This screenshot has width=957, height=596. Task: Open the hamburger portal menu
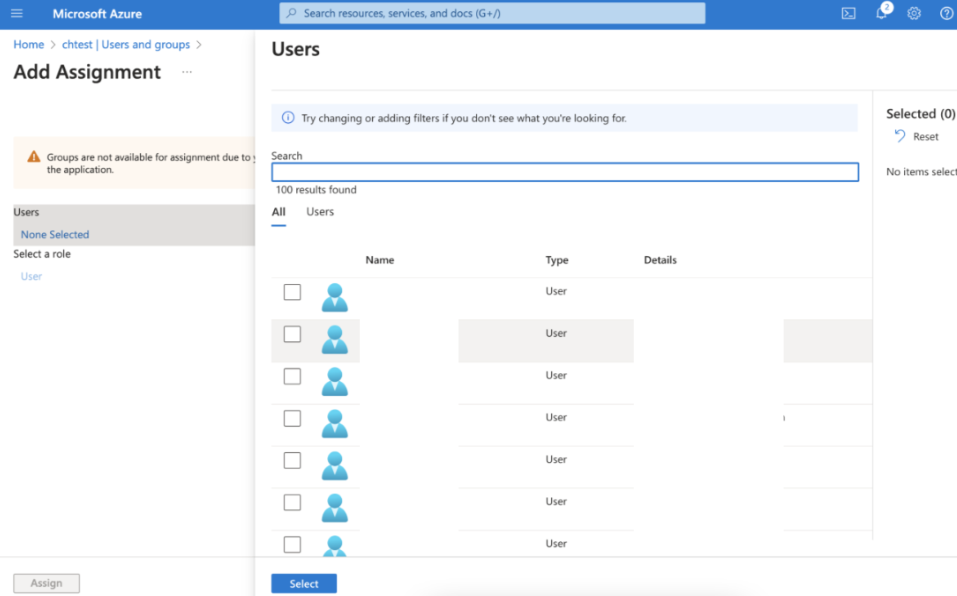16,13
